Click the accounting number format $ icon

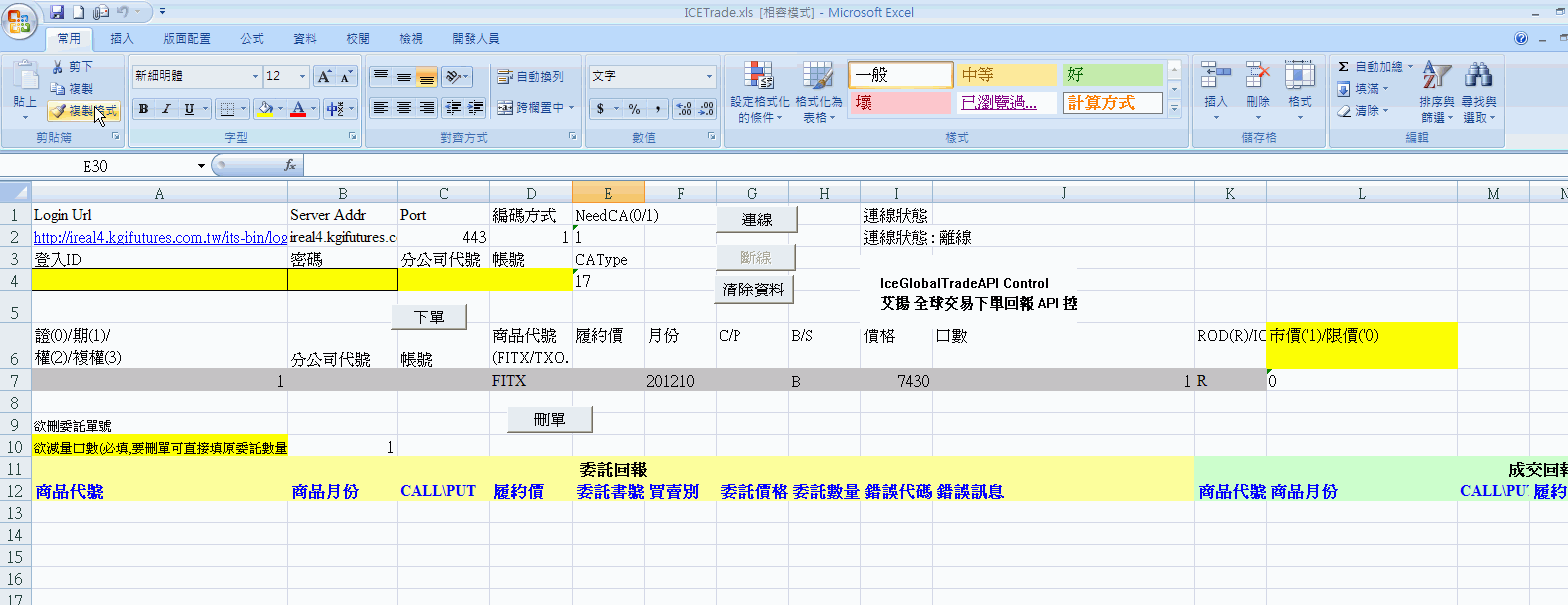click(x=600, y=108)
